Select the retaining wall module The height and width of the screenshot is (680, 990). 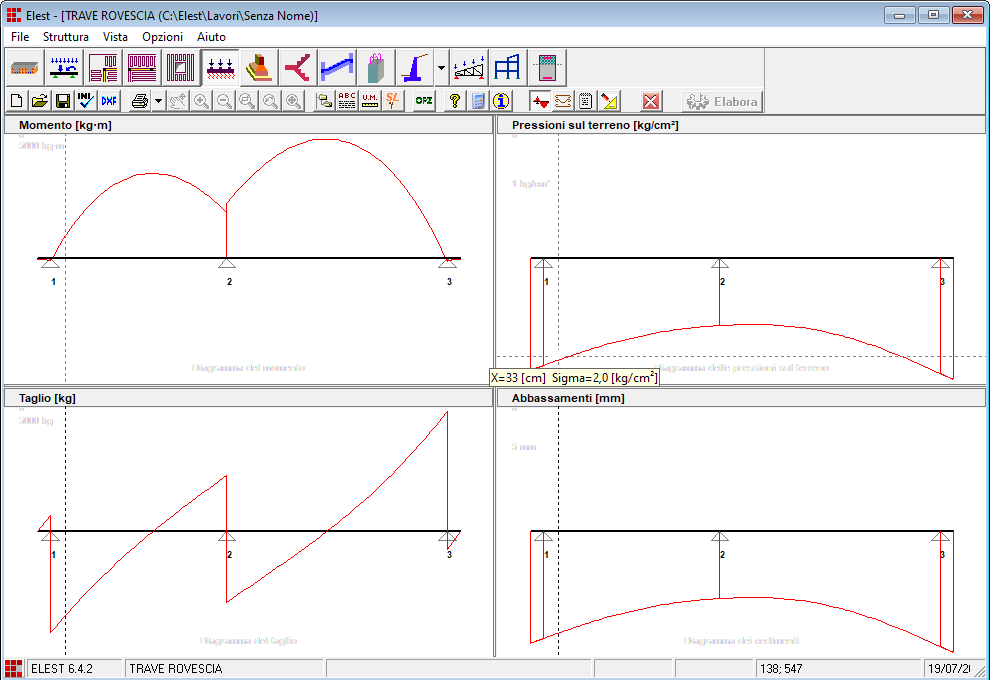(x=414, y=67)
